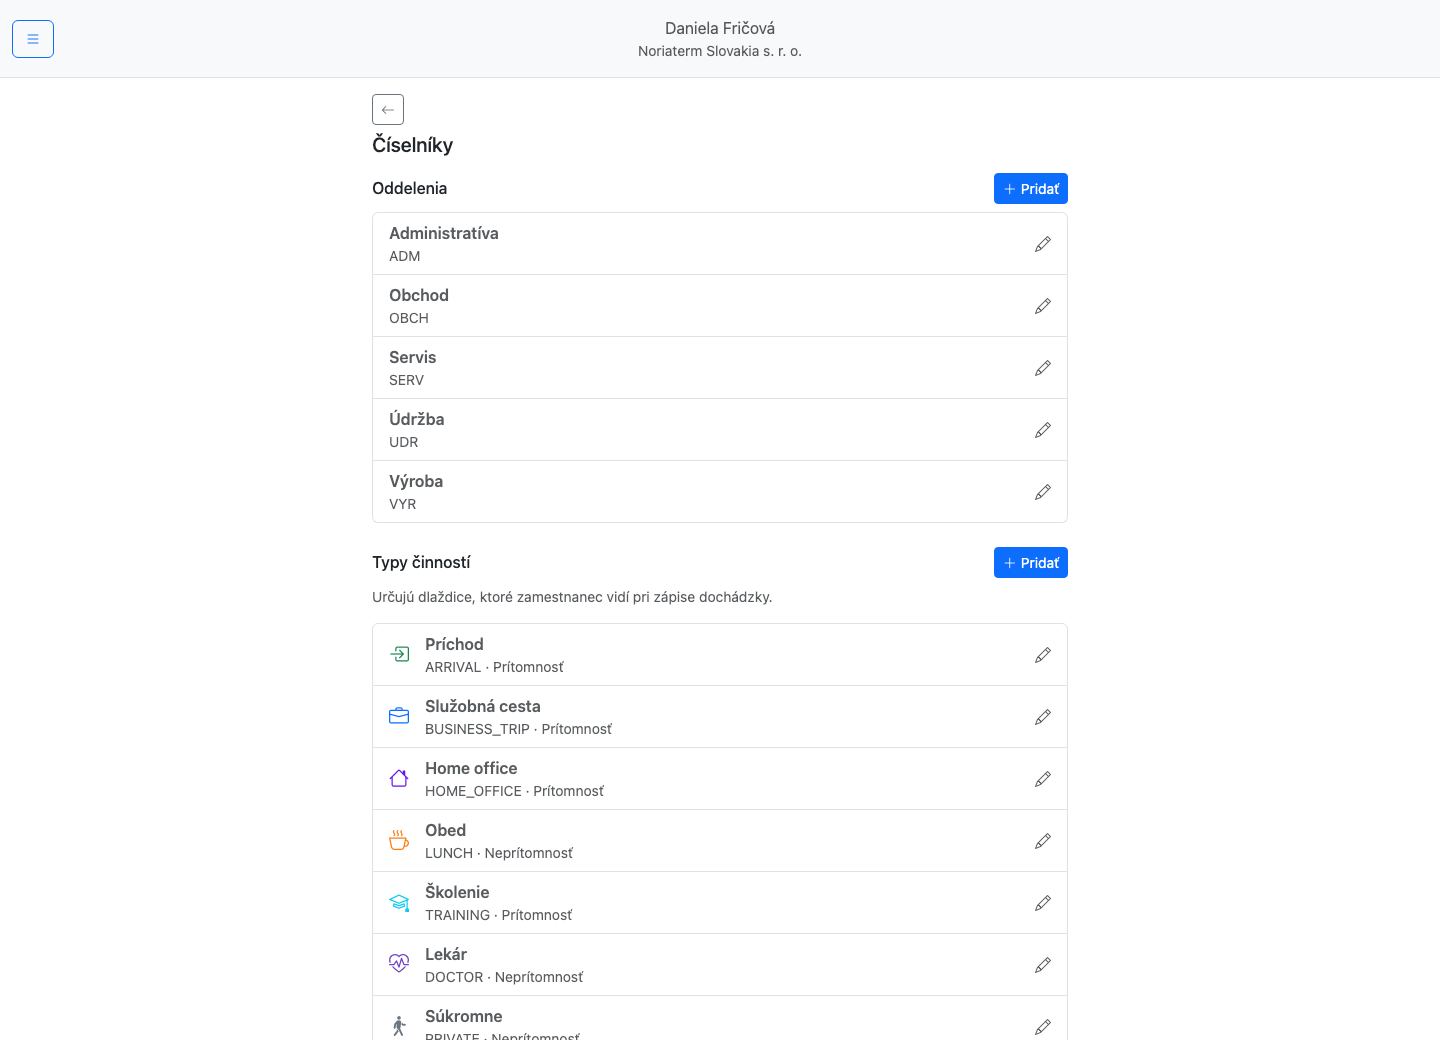Edit the Obchod department entry
The width and height of the screenshot is (1440, 1040).
(1043, 306)
